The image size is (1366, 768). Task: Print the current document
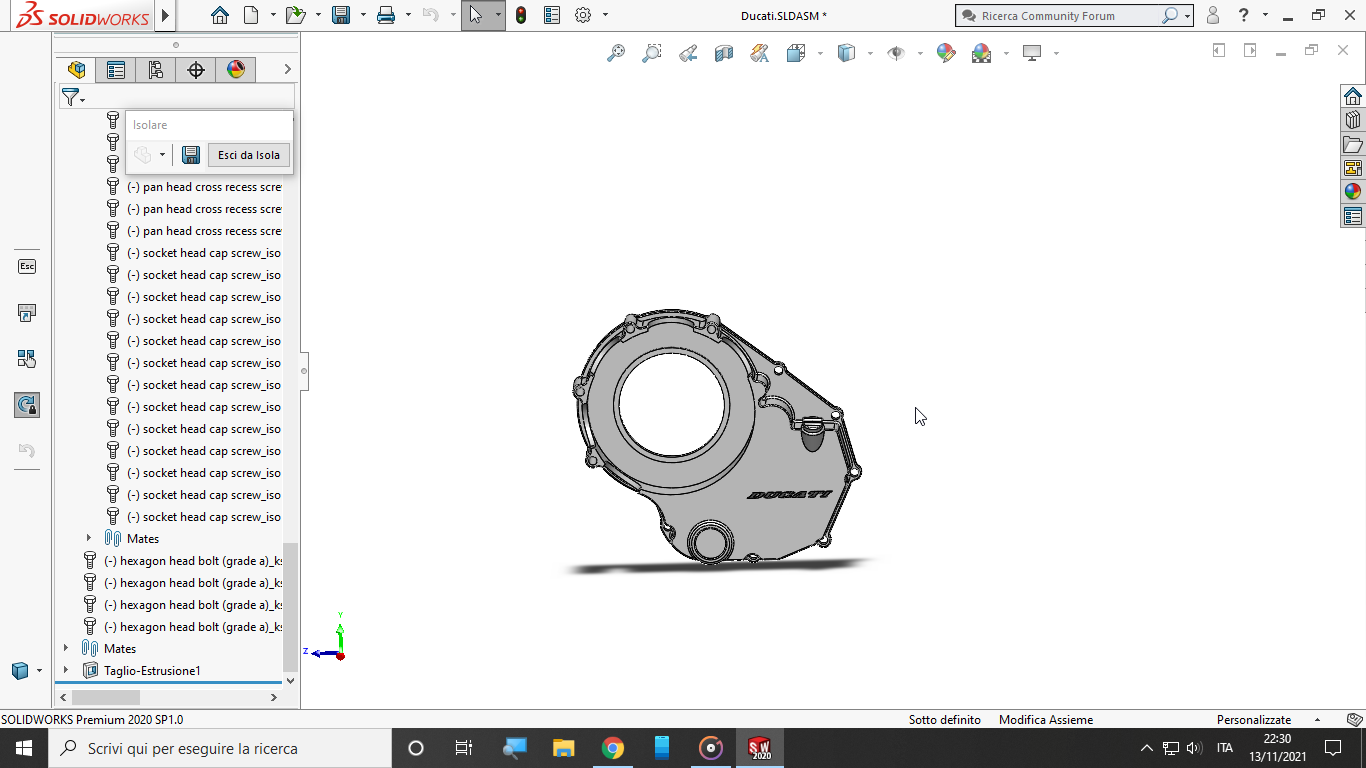[x=386, y=15]
